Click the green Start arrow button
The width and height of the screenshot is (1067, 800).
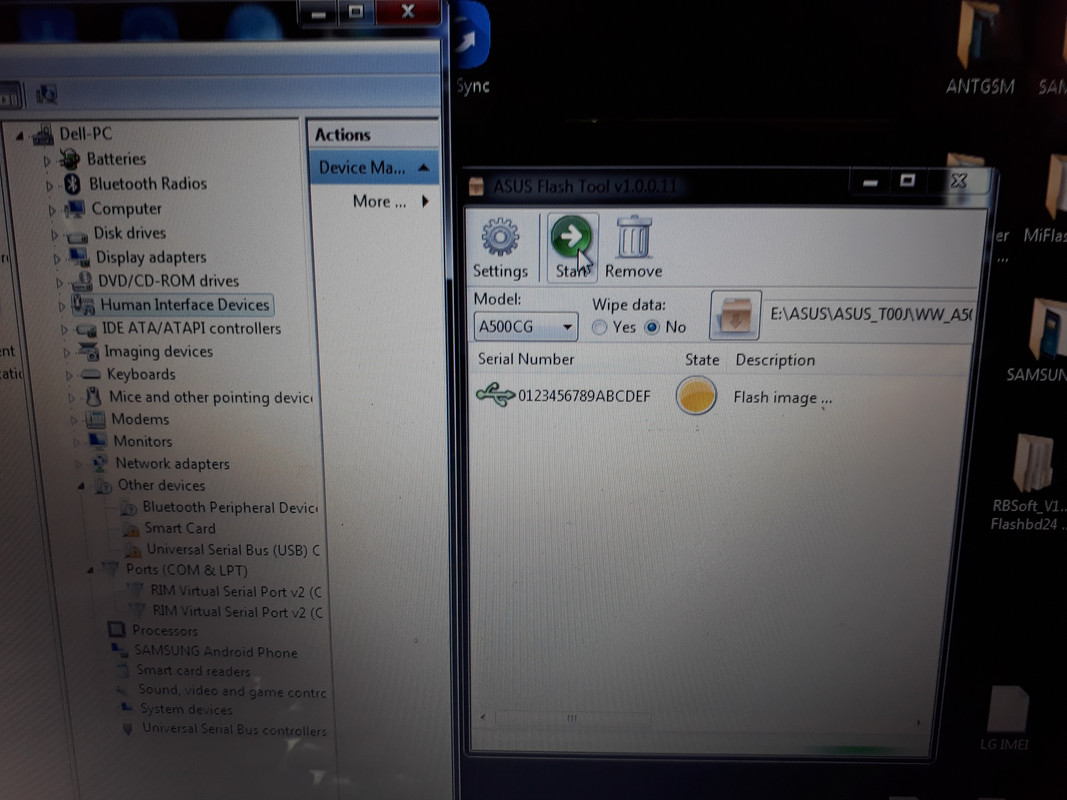[572, 247]
